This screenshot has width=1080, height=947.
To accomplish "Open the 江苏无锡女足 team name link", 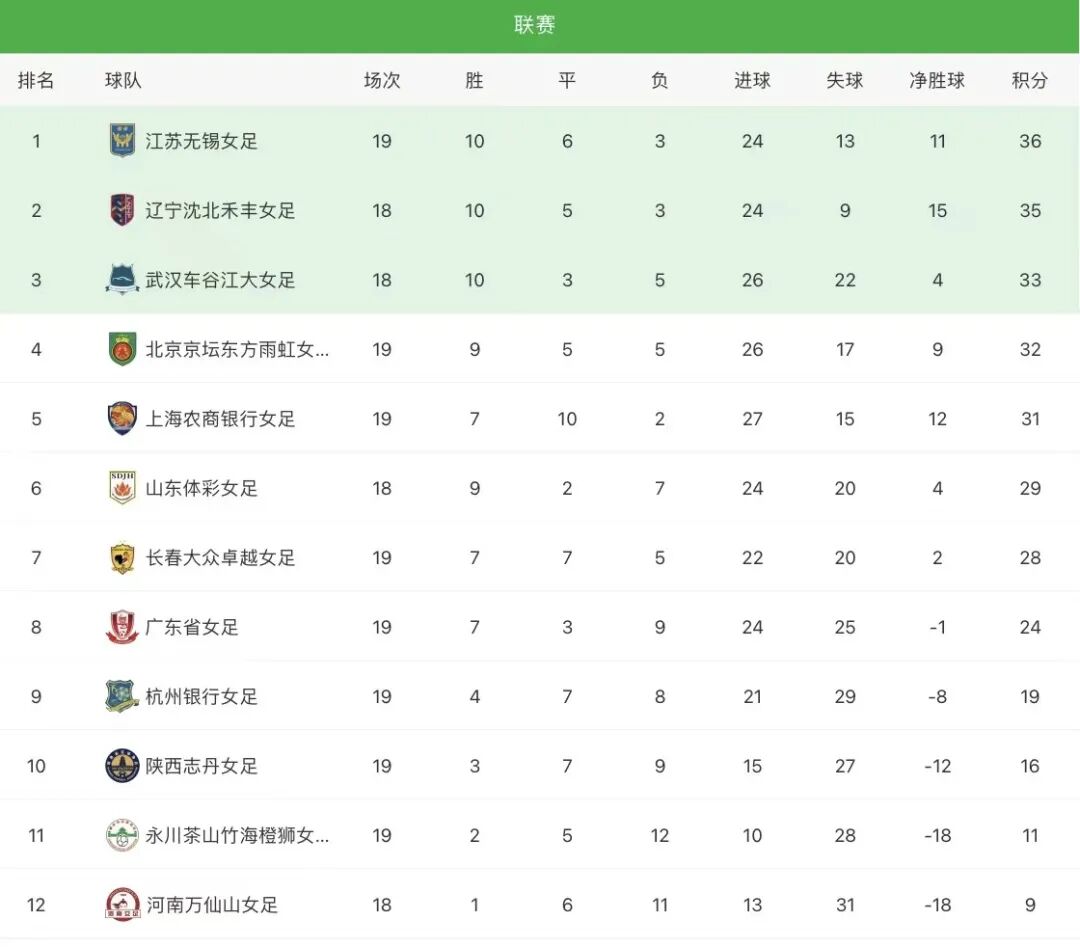I will [201, 141].
